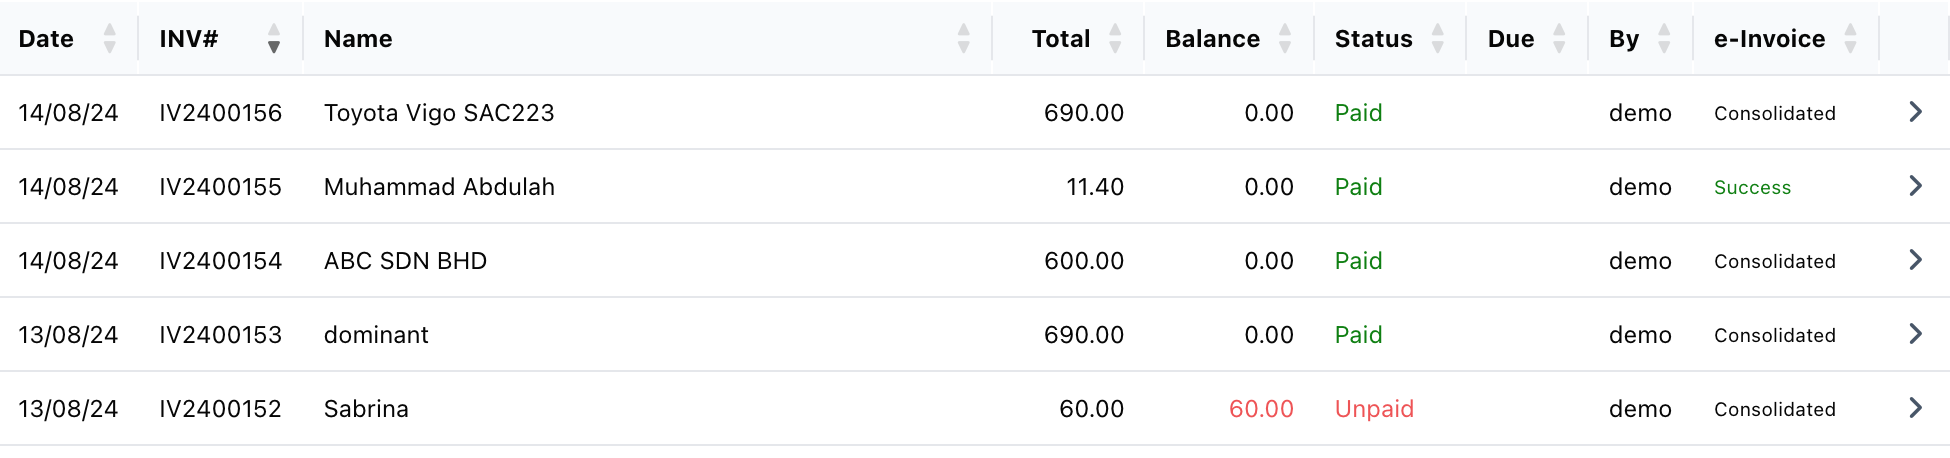Click the Unpaid status for Sabrina
Image resolution: width=1950 pixels, height=458 pixels.
1374,409
